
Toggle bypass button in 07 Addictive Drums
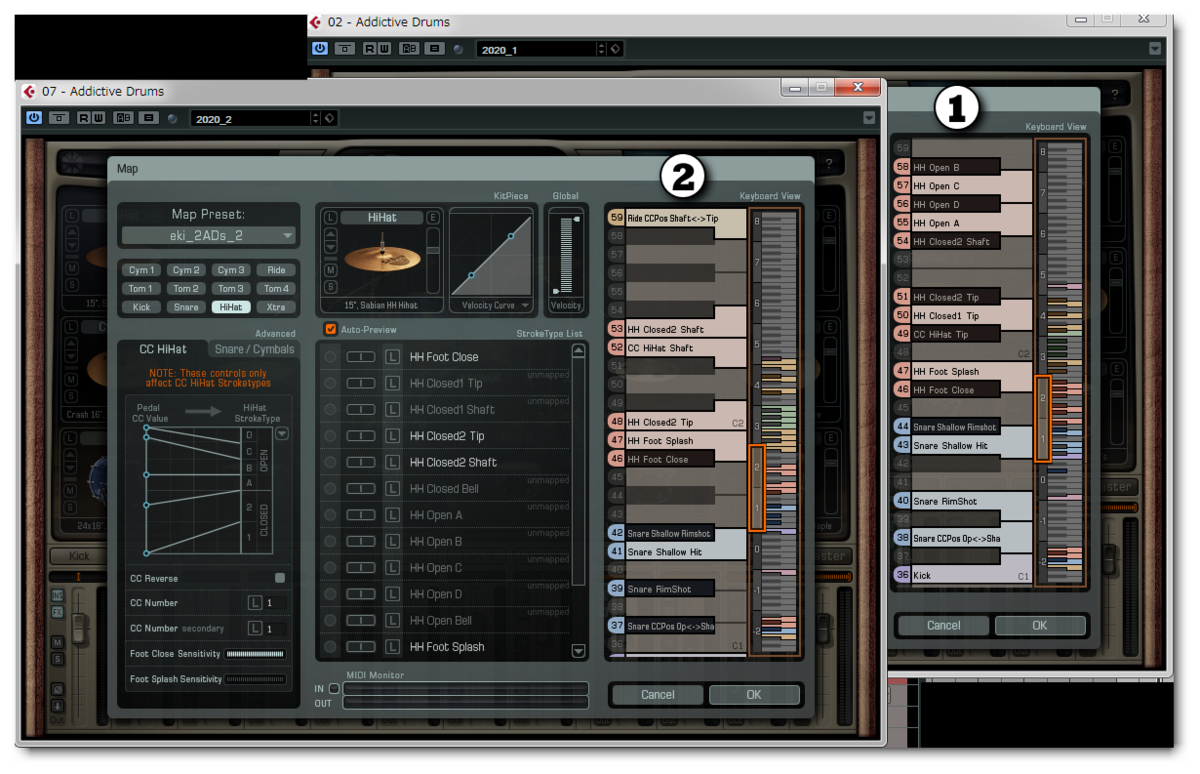[x=60, y=118]
